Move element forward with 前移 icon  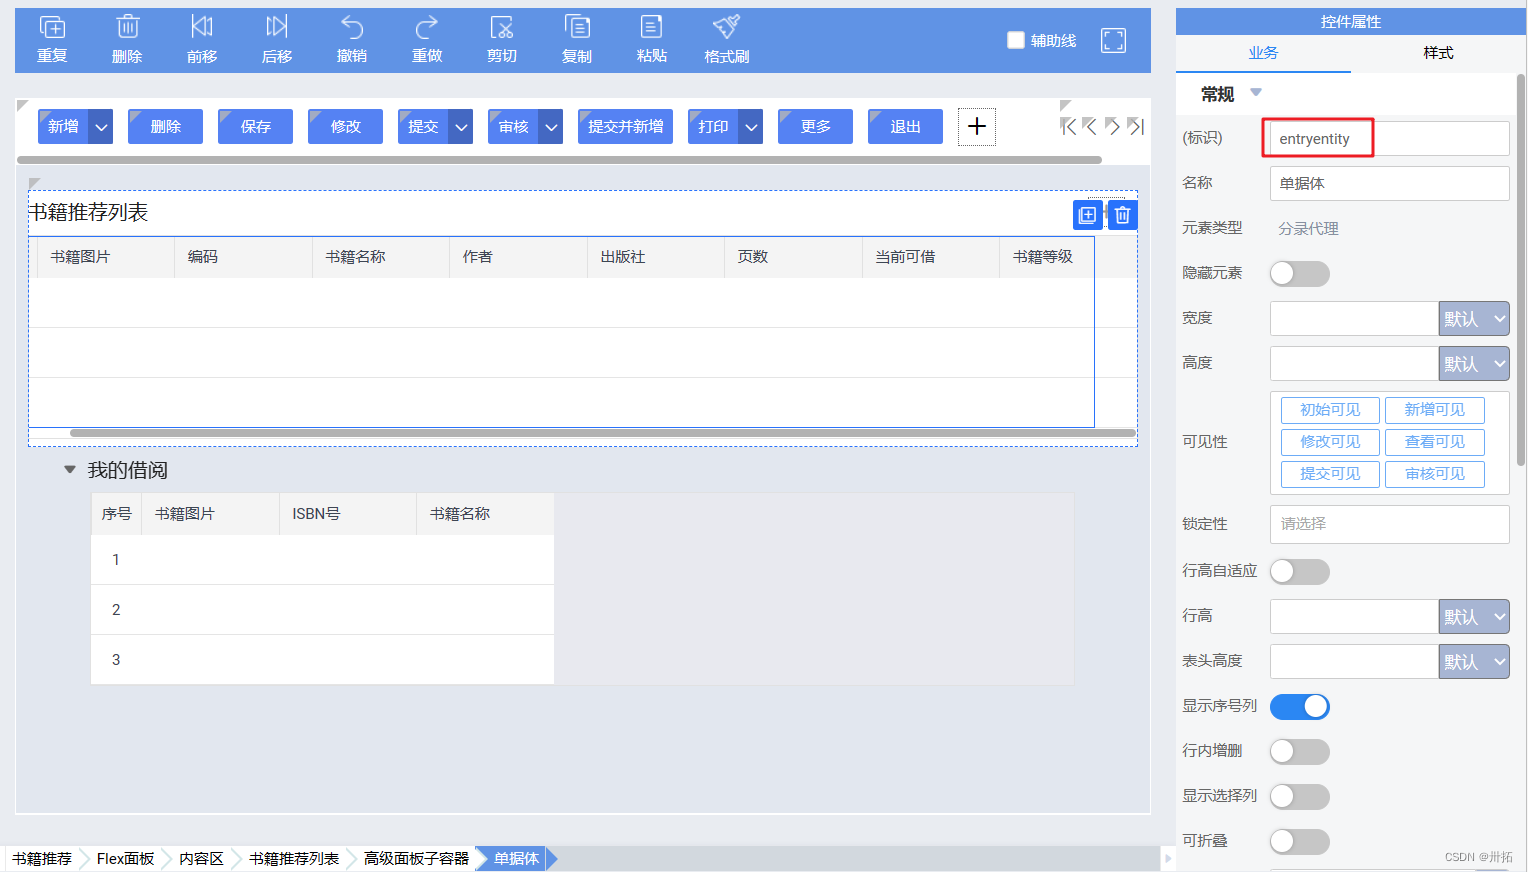coord(202,27)
